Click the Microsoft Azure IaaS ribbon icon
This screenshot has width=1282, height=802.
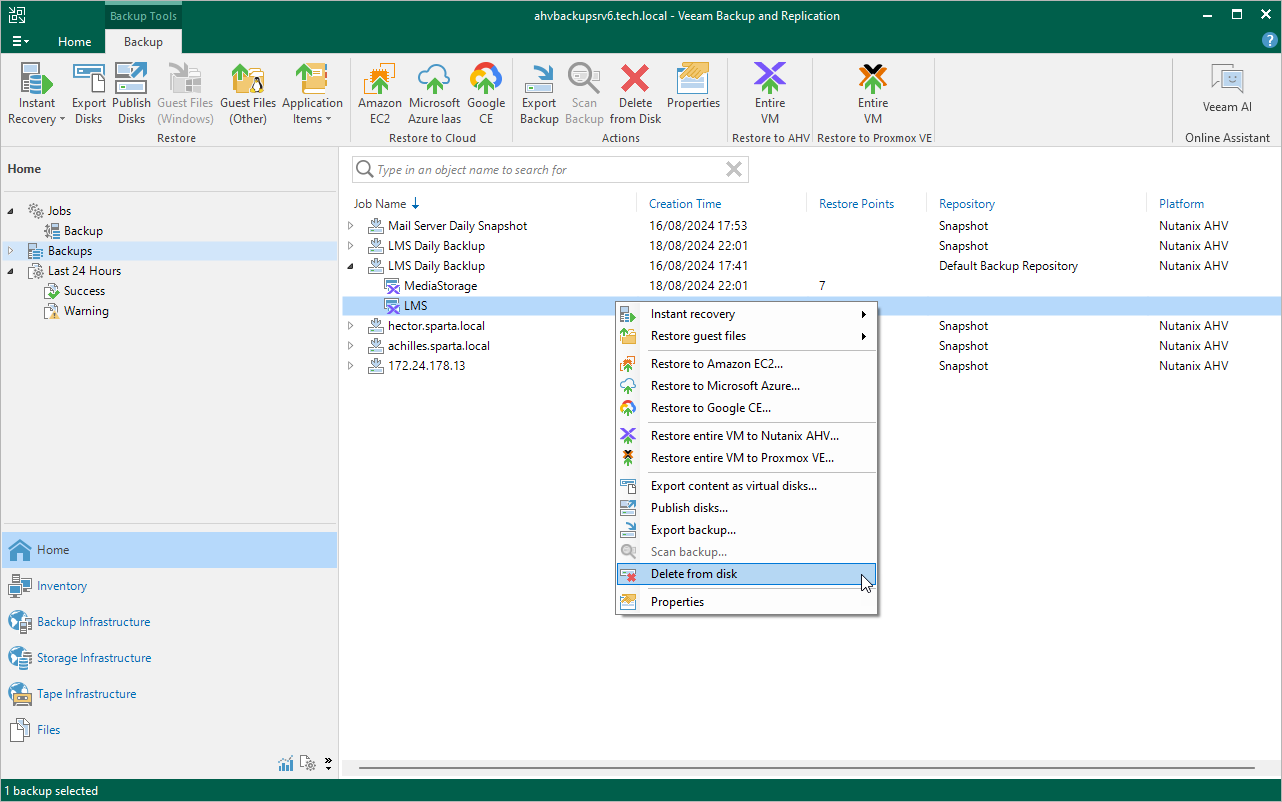tap(434, 94)
